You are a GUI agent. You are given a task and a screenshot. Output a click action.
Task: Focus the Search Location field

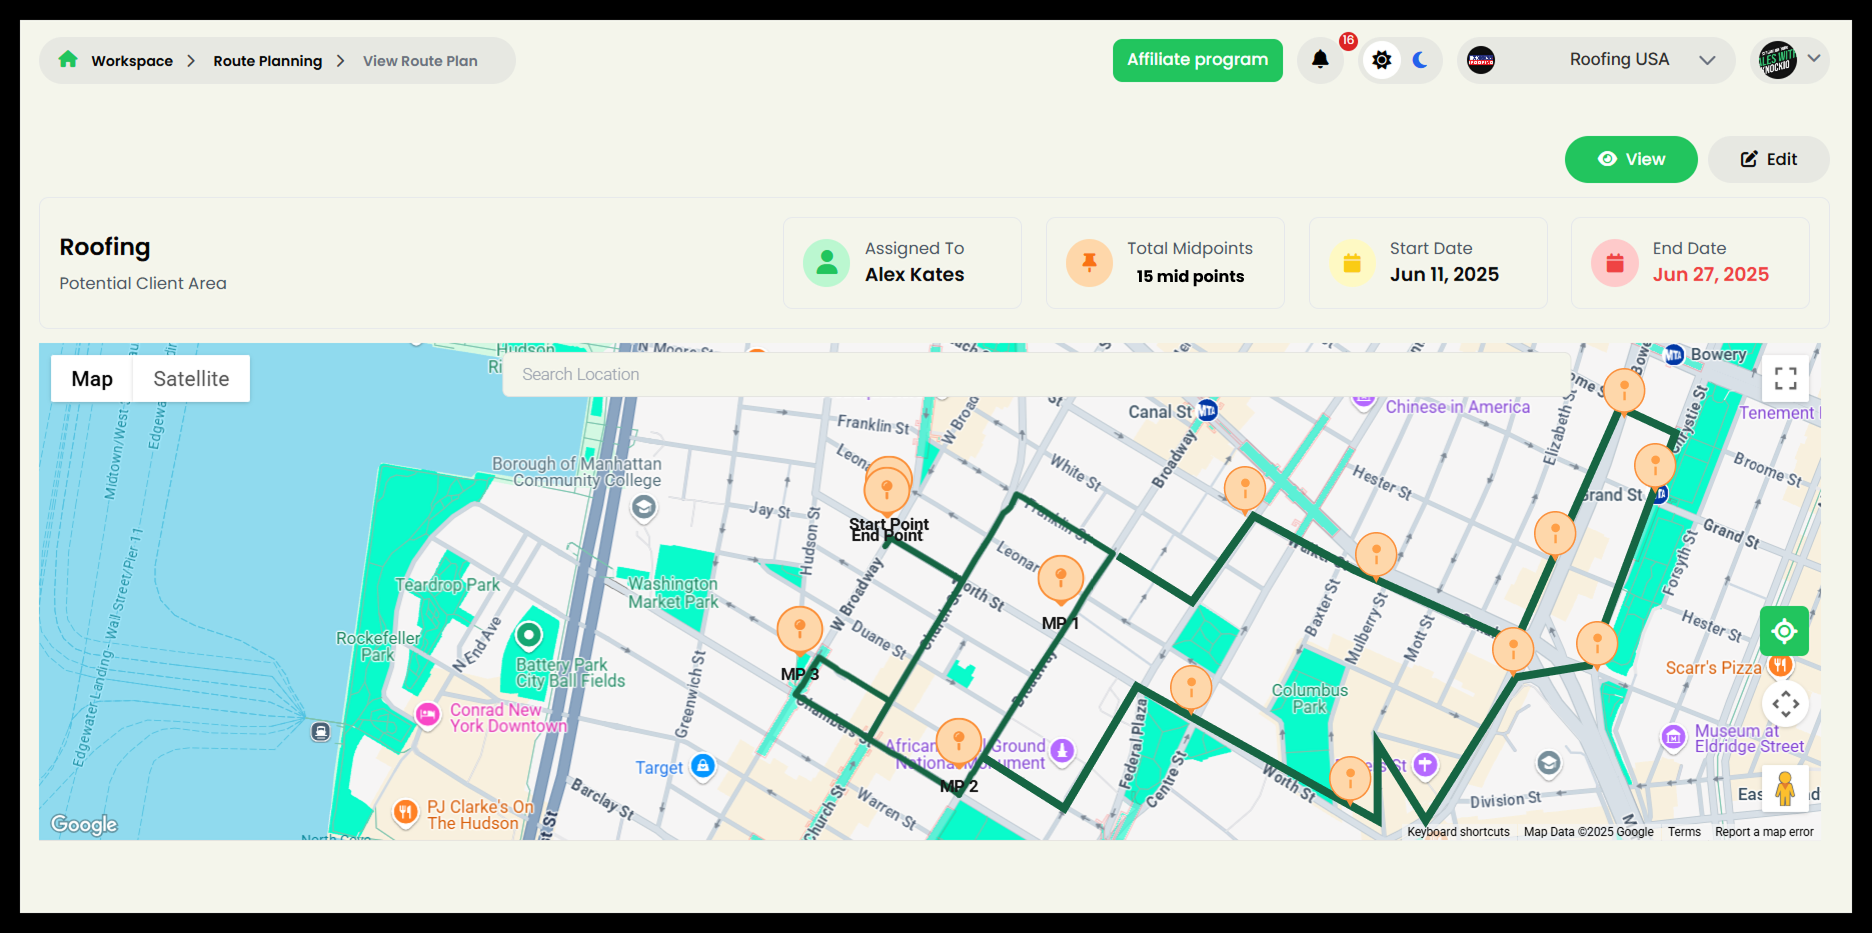[x=1035, y=374]
